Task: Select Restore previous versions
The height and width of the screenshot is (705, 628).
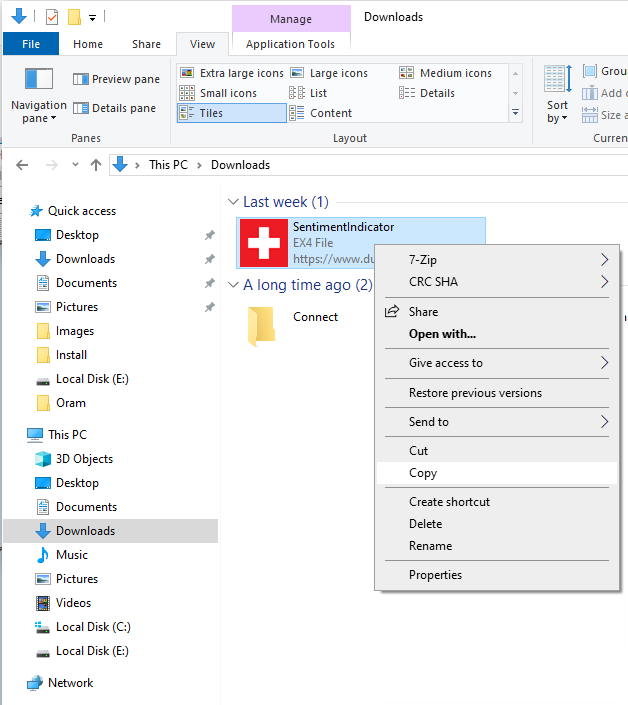Action: [497, 393]
